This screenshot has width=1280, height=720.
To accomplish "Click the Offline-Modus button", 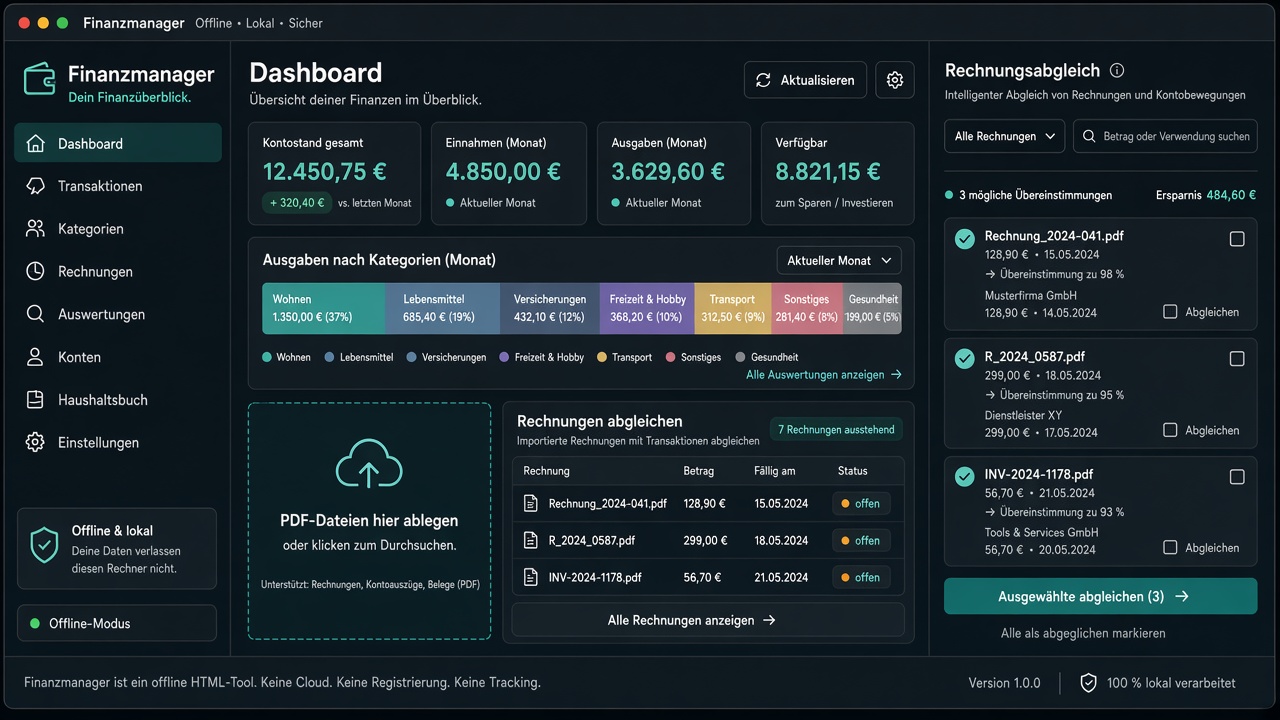I will pyautogui.click(x=117, y=623).
